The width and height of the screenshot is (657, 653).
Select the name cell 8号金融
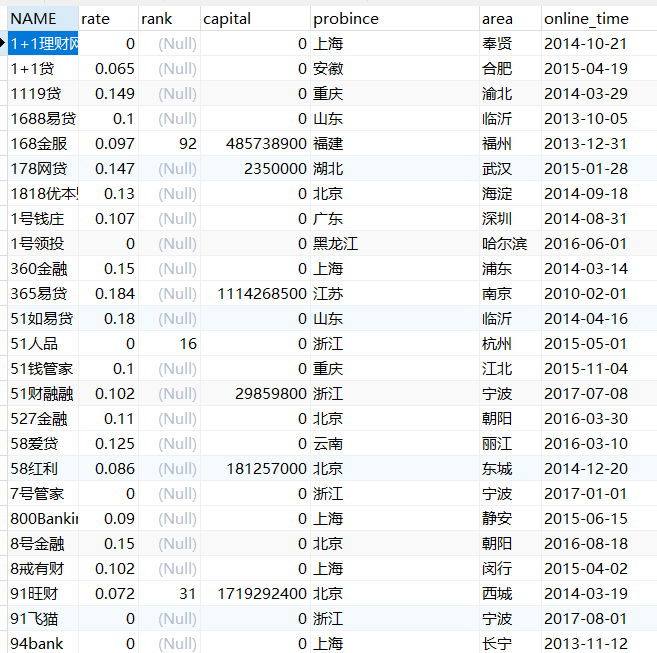click(43, 544)
